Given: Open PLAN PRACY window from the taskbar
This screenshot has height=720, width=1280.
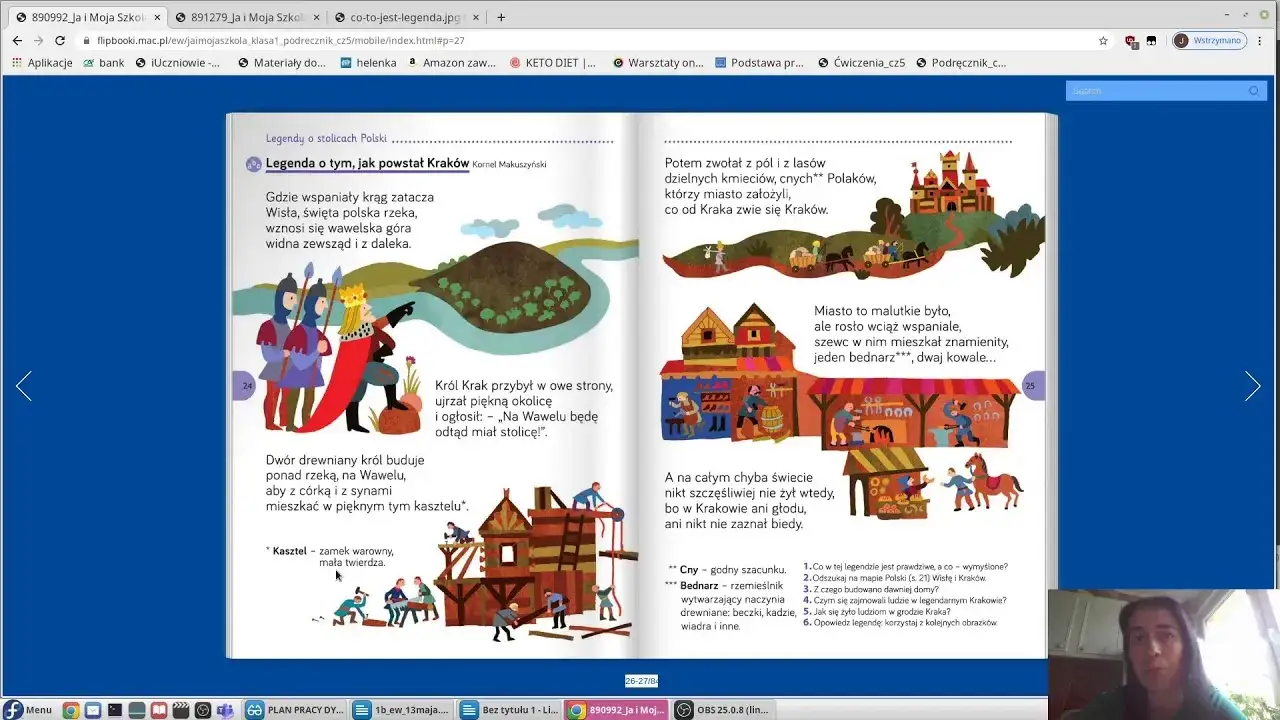Looking at the screenshot, I should tap(297, 710).
